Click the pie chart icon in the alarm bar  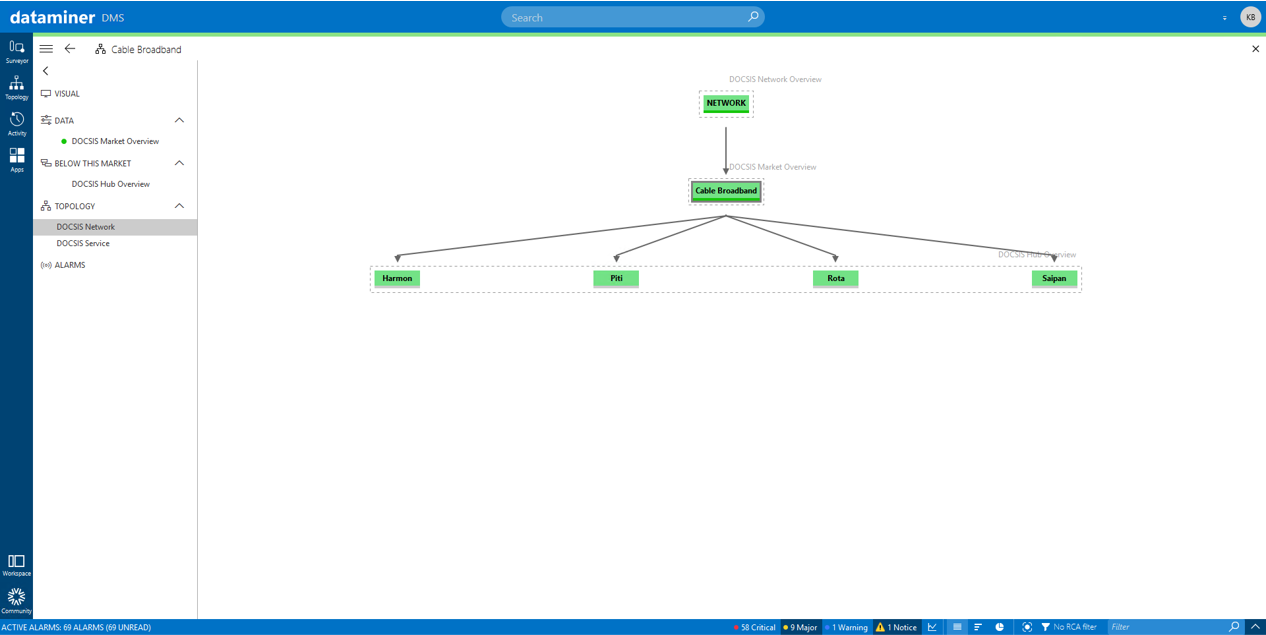pyautogui.click(x=999, y=627)
